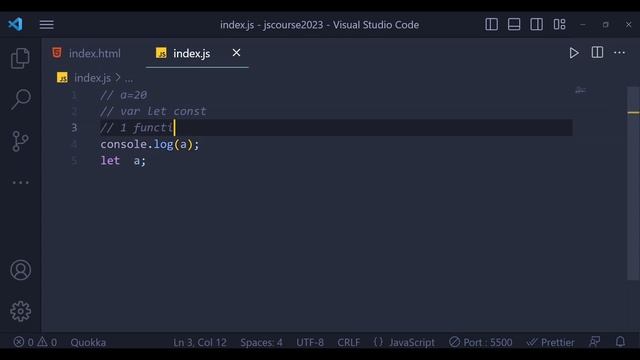
Task: Change line ending via CRLF
Action: pyautogui.click(x=349, y=342)
